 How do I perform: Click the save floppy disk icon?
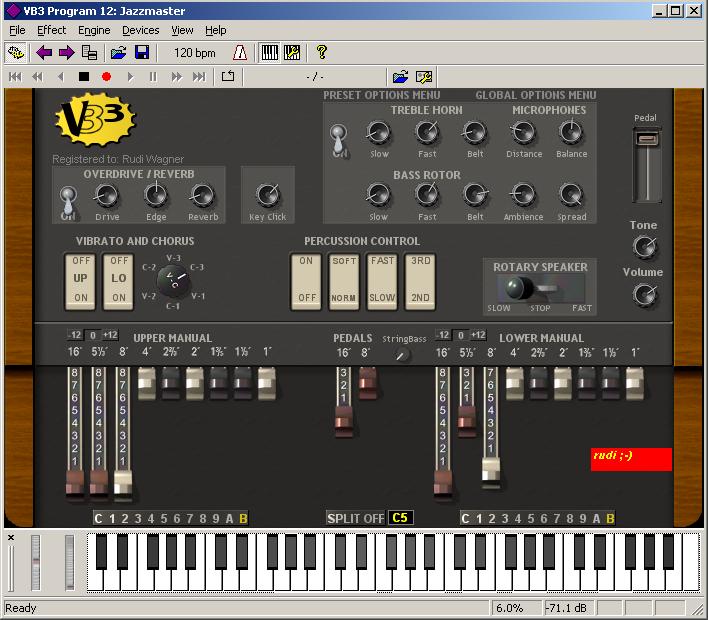click(x=142, y=53)
